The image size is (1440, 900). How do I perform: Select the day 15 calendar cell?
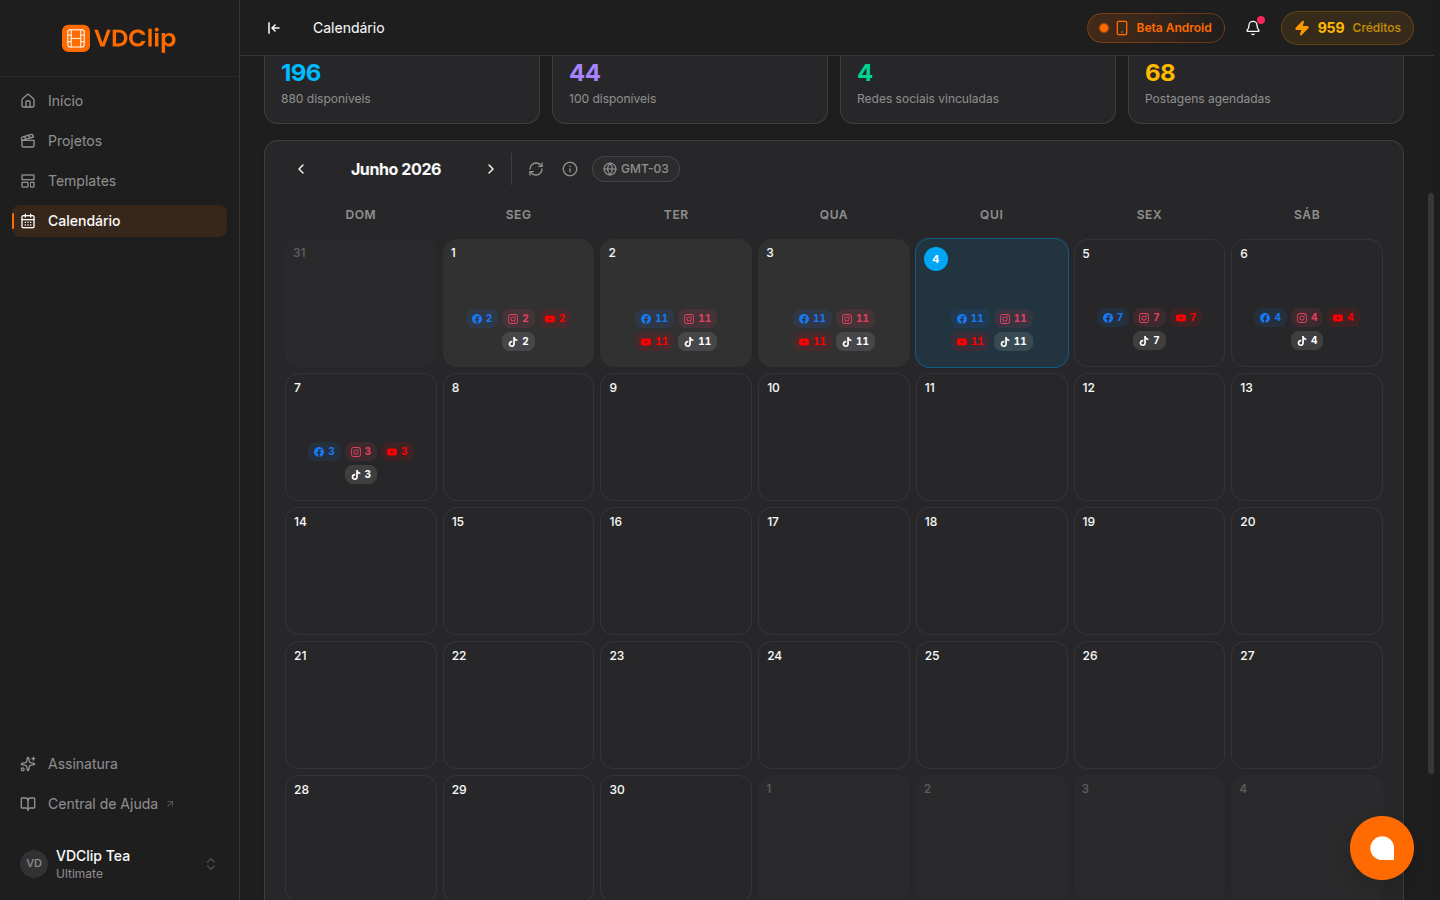pos(518,571)
